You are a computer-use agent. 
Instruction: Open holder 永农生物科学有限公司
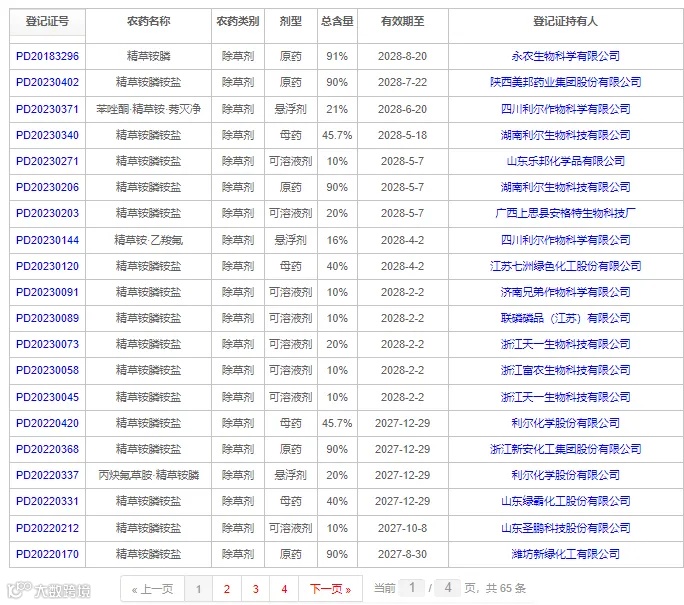pos(566,56)
